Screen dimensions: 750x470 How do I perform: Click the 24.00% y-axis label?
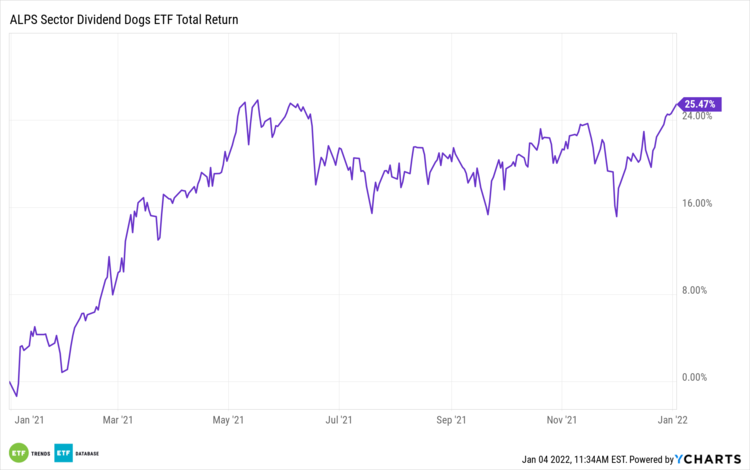pos(696,117)
